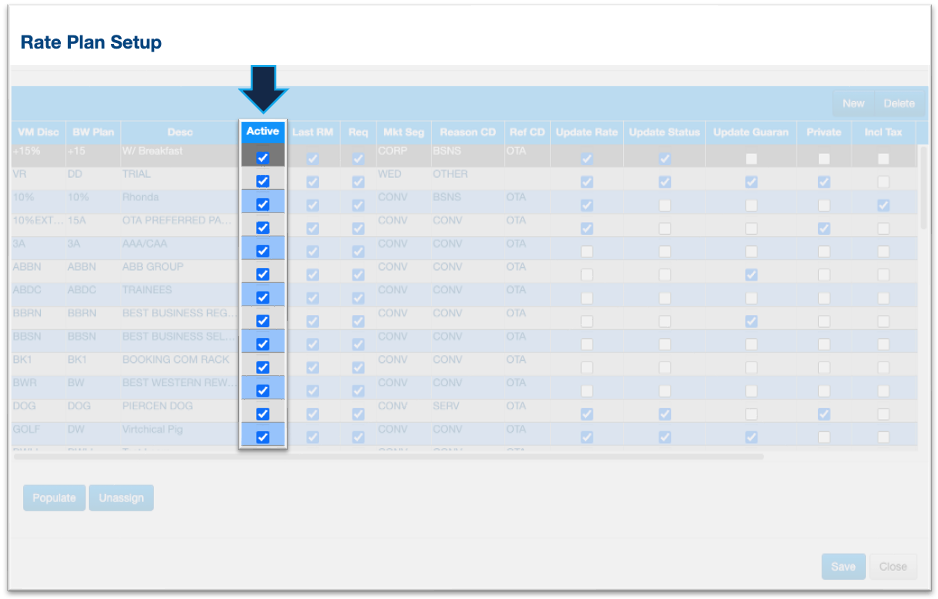Toggle Update Status checkbox for TRIAL row
The image size is (938, 599).
click(664, 182)
